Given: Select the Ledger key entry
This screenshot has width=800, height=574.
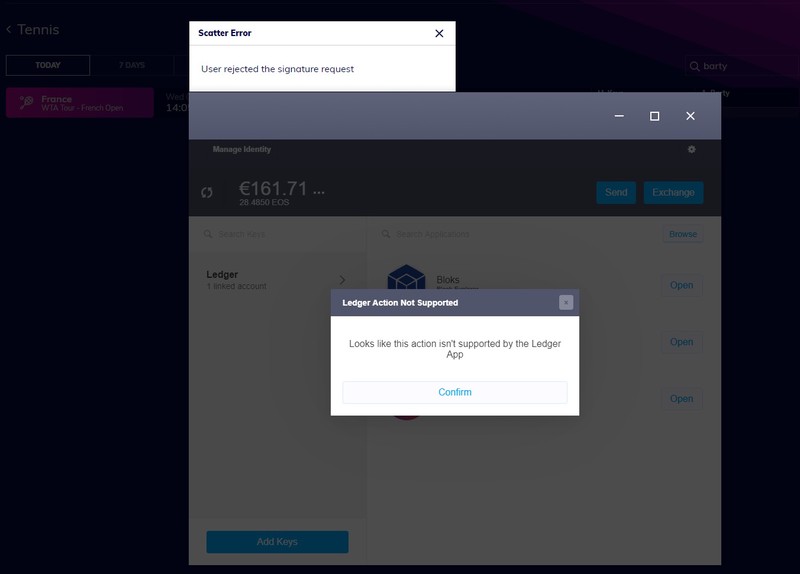Looking at the screenshot, I should tap(278, 280).
